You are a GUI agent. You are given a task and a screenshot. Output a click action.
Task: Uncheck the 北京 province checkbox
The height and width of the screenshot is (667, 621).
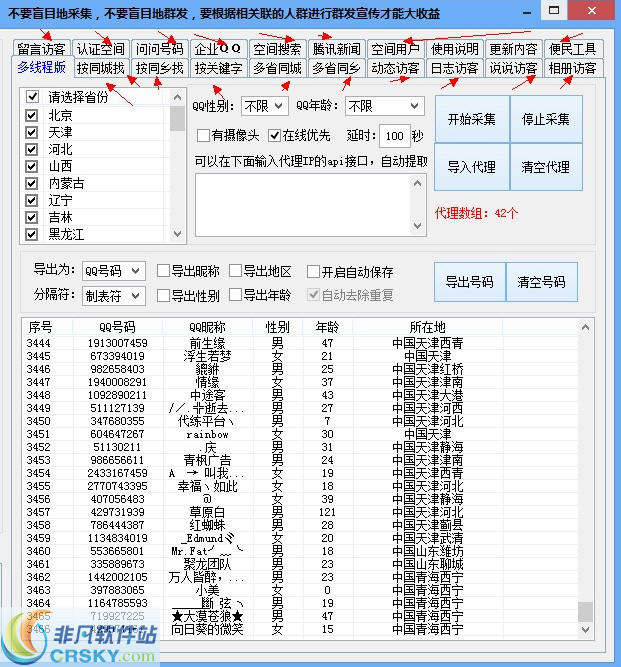coord(32,115)
